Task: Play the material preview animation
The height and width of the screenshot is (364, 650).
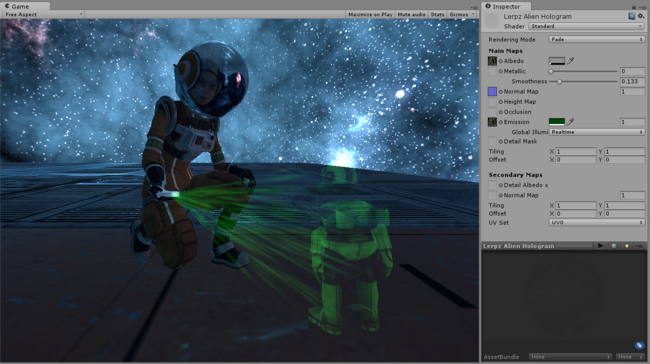Action: point(600,246)
